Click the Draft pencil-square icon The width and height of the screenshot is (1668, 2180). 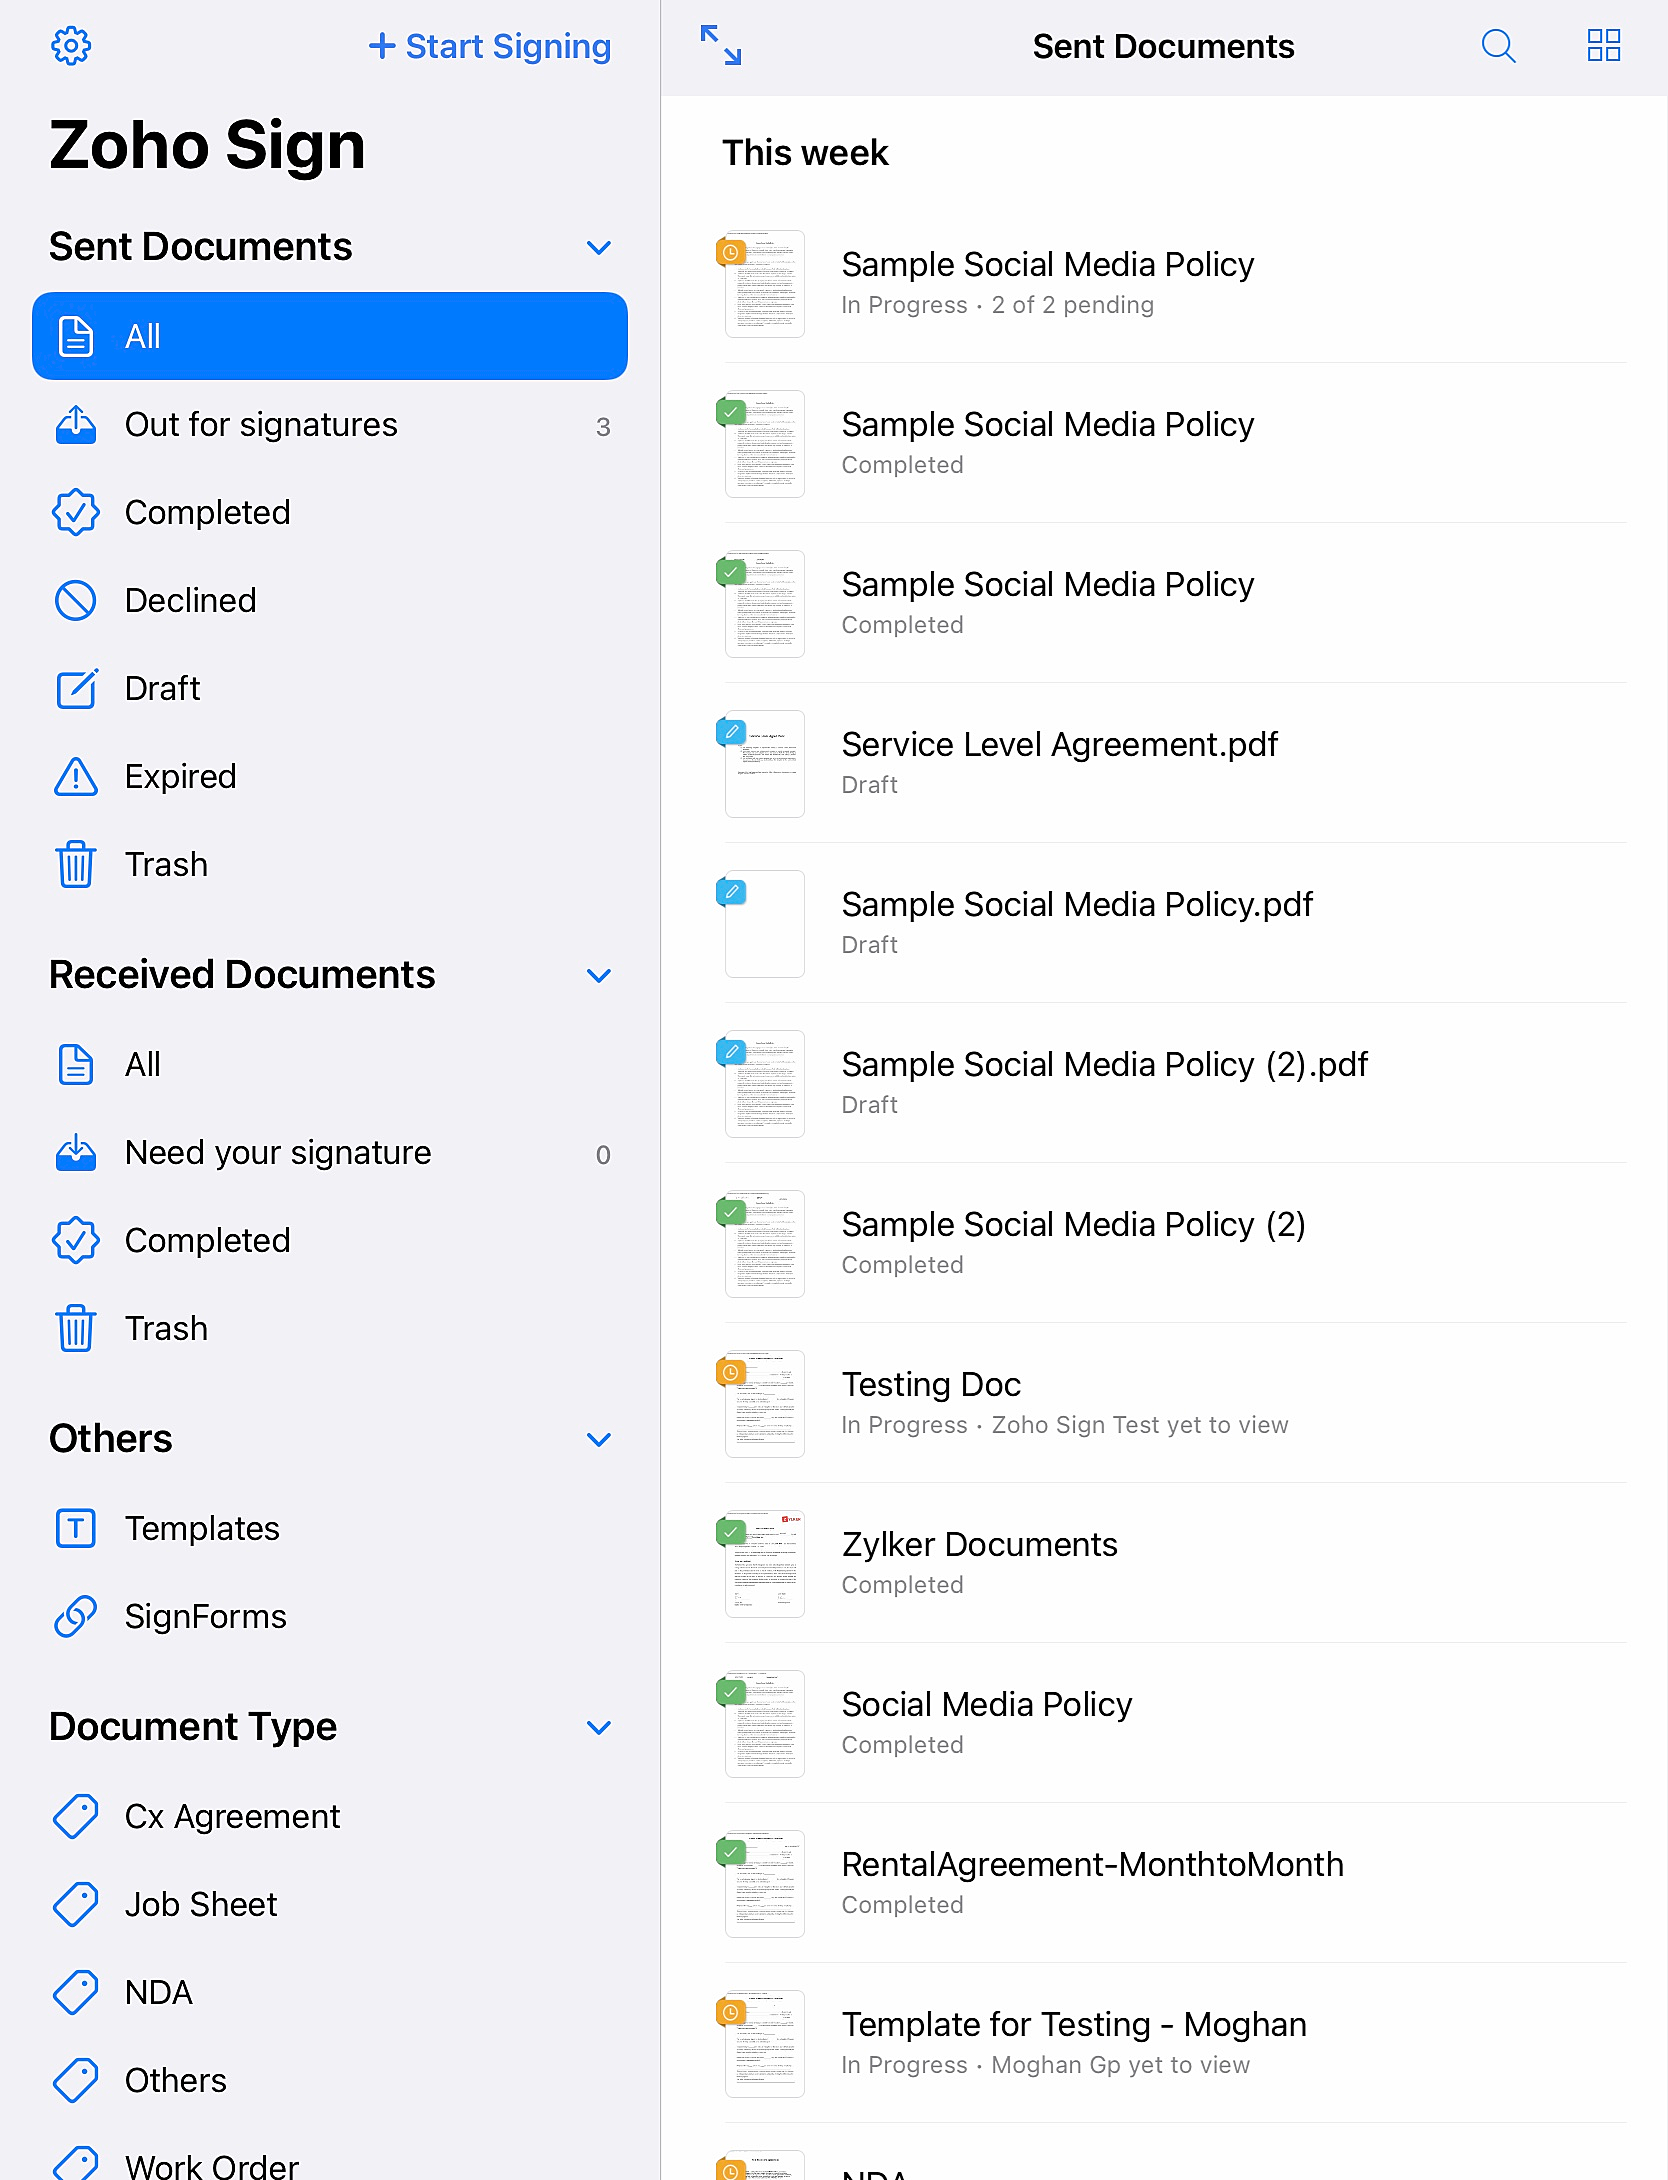(76, 689)
